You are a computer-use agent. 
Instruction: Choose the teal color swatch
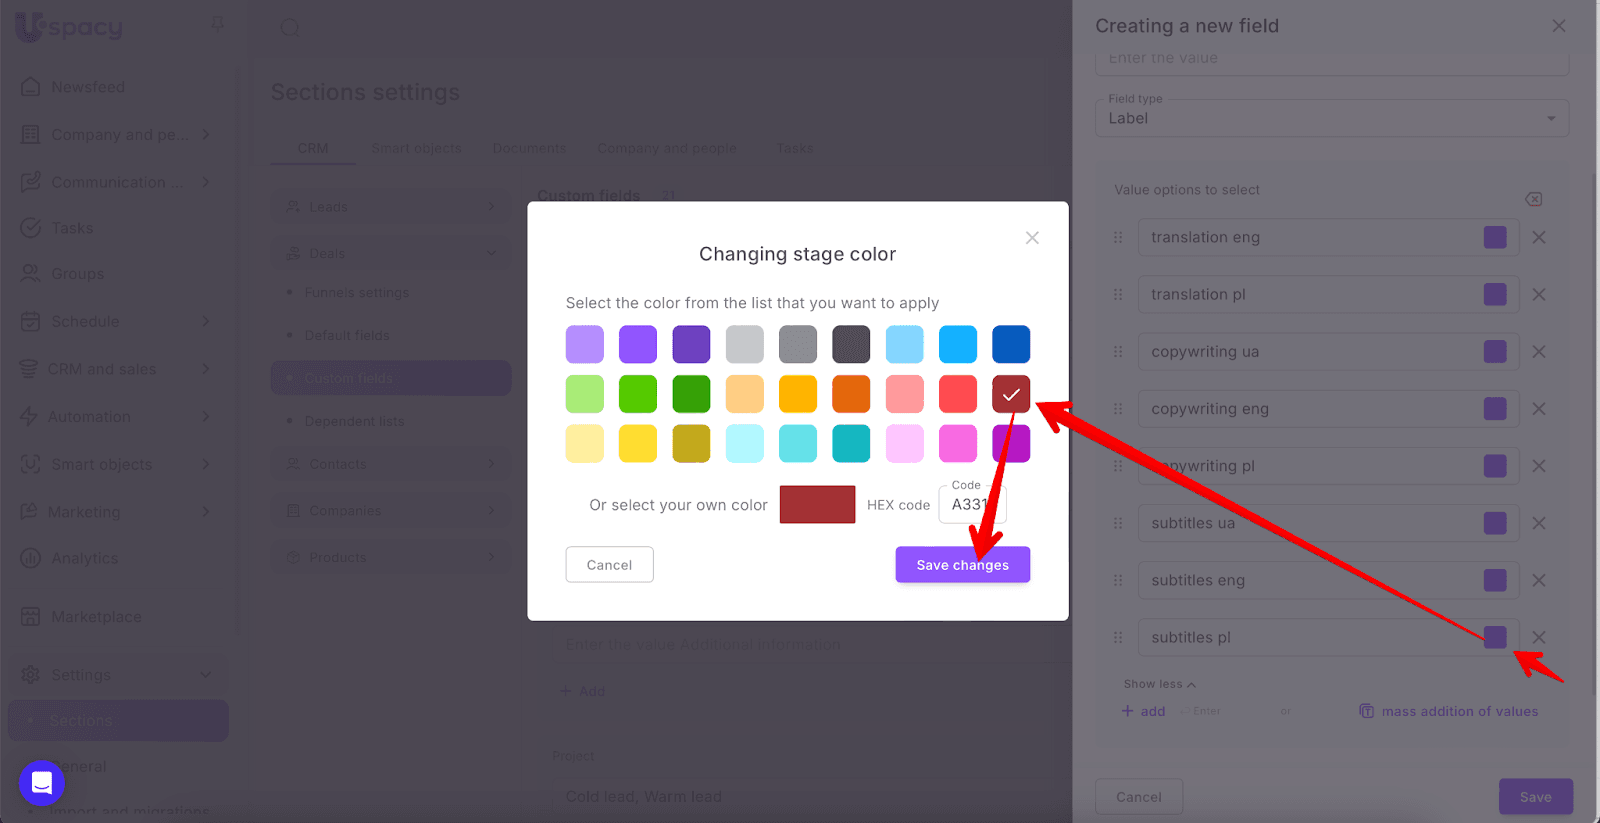pos(851,444)
